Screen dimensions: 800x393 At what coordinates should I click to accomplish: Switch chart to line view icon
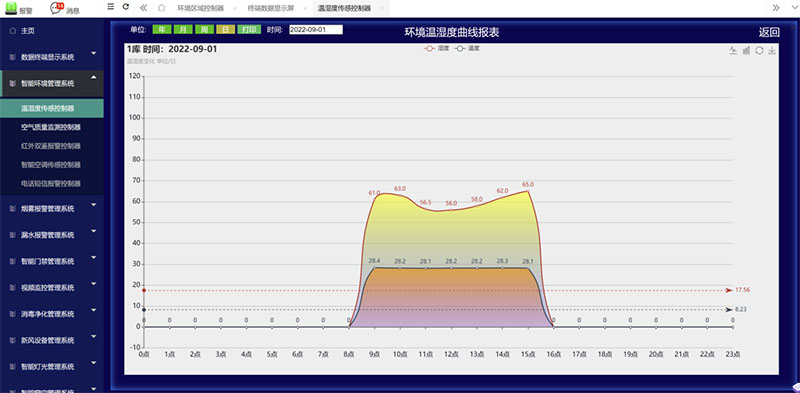coord(733,50)
